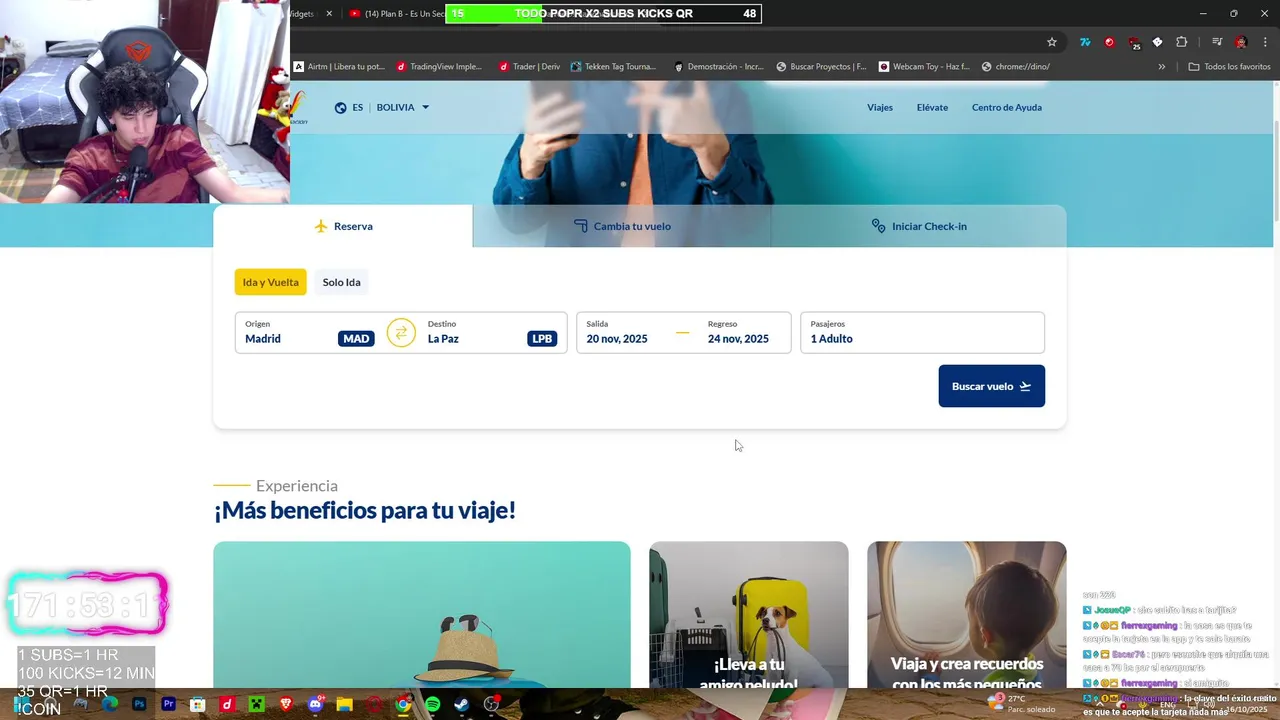Open the Chrome extensions puzzle icon
The height and width of the screenshot is (720, 1280).
pos(1181,42)
